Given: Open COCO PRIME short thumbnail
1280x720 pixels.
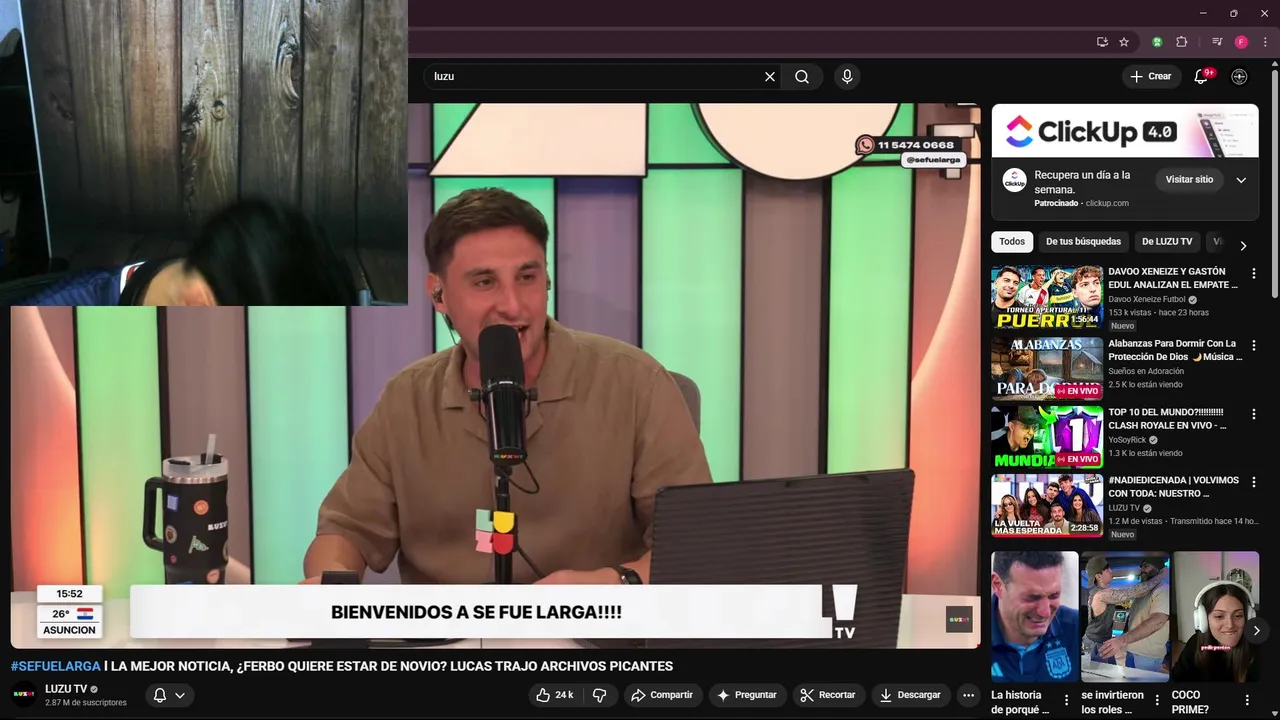Looking at the screenshot, I should (x=1215, y=617).
